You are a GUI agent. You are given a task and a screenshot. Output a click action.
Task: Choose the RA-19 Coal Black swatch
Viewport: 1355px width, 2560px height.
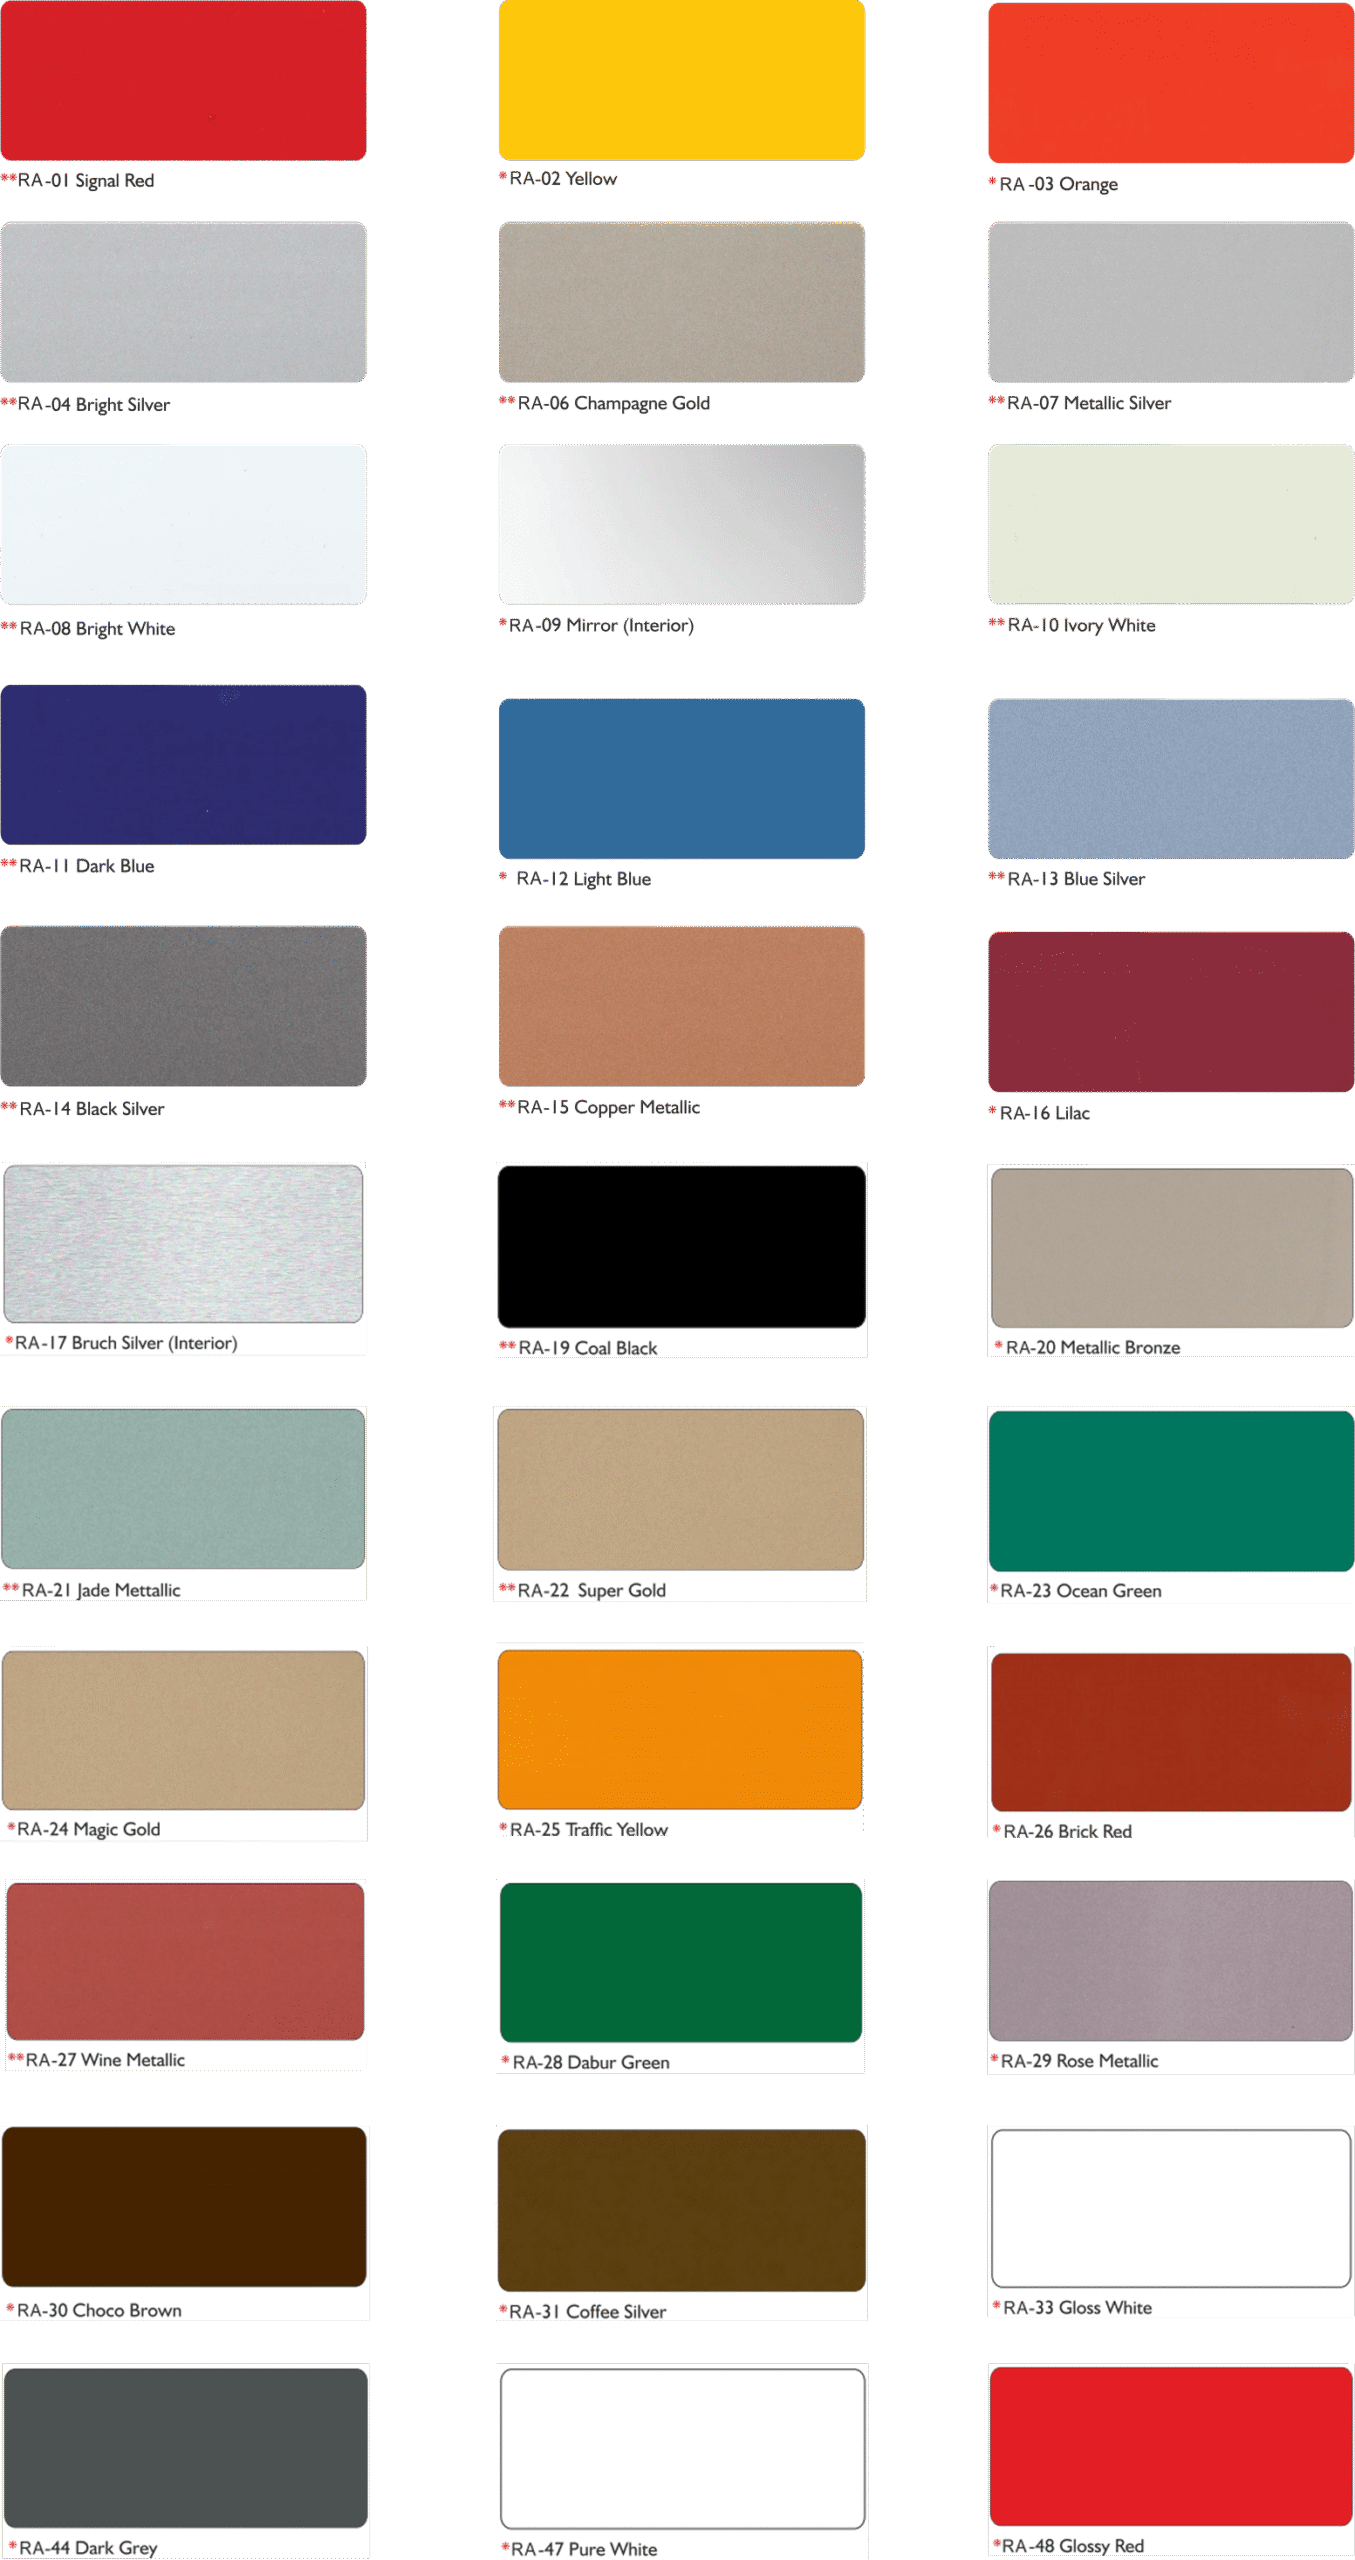click(681, 1246)
